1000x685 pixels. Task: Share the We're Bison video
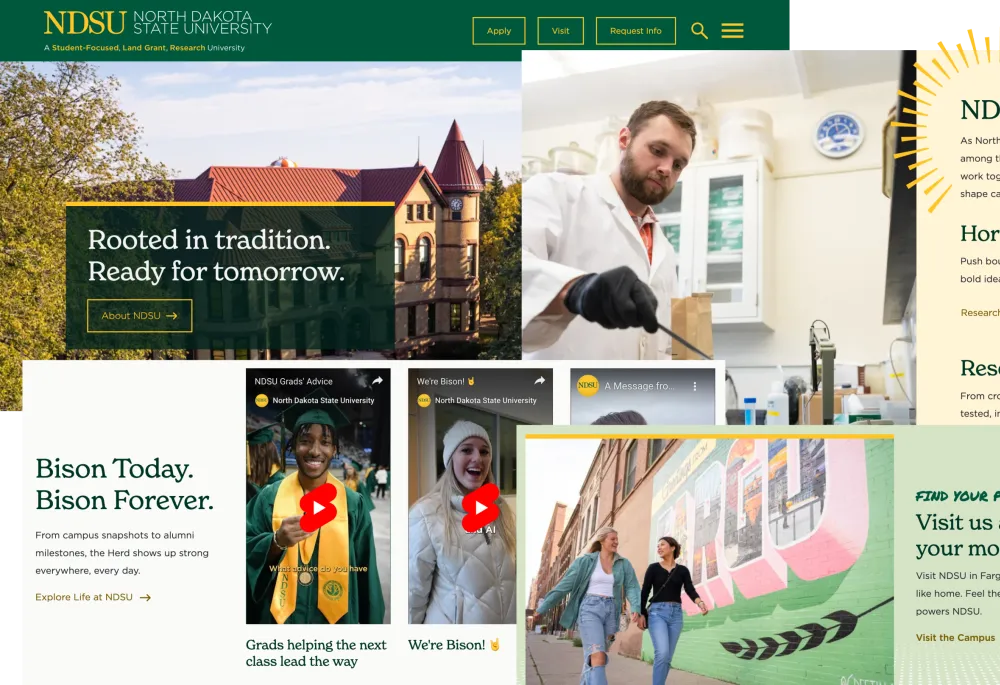(540, 381)
